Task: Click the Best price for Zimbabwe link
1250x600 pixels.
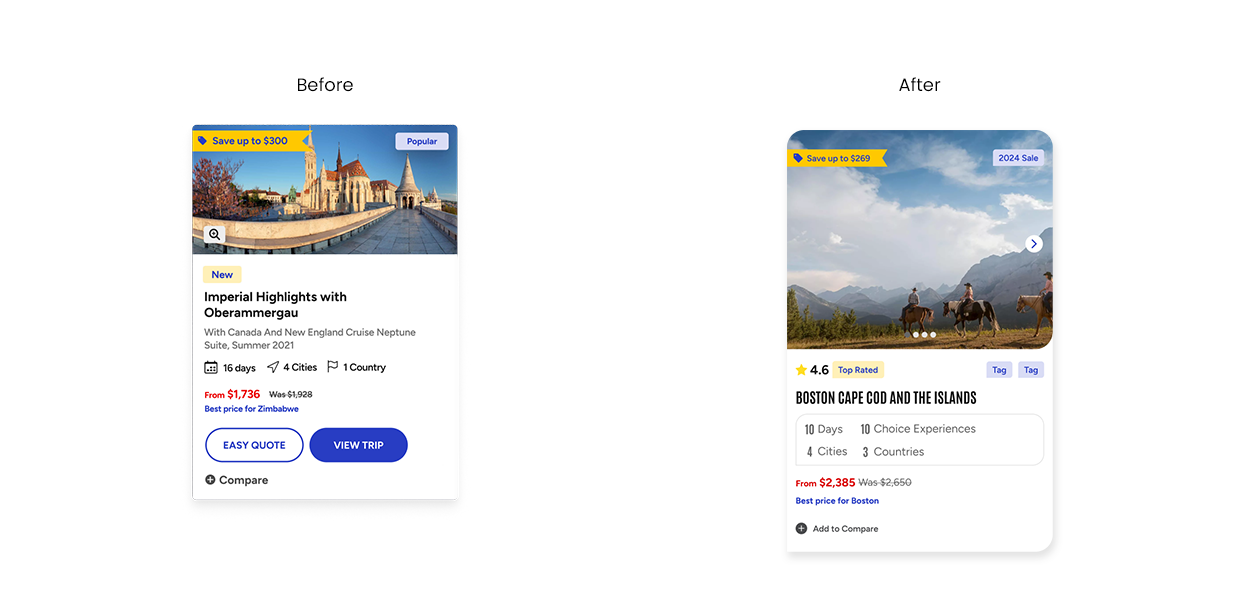Action: [x=251, y=409]
